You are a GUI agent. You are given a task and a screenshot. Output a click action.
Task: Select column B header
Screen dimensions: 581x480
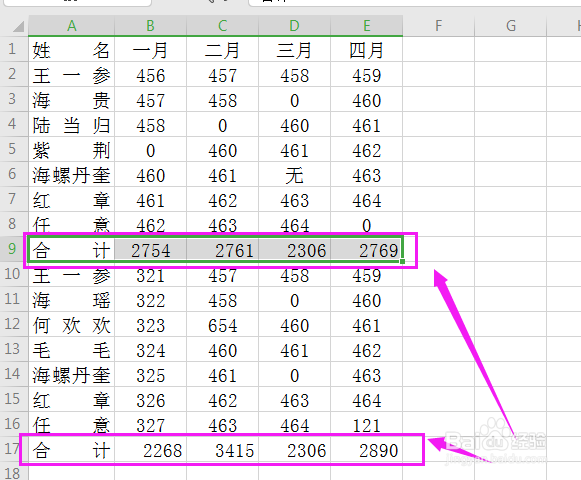150,26
